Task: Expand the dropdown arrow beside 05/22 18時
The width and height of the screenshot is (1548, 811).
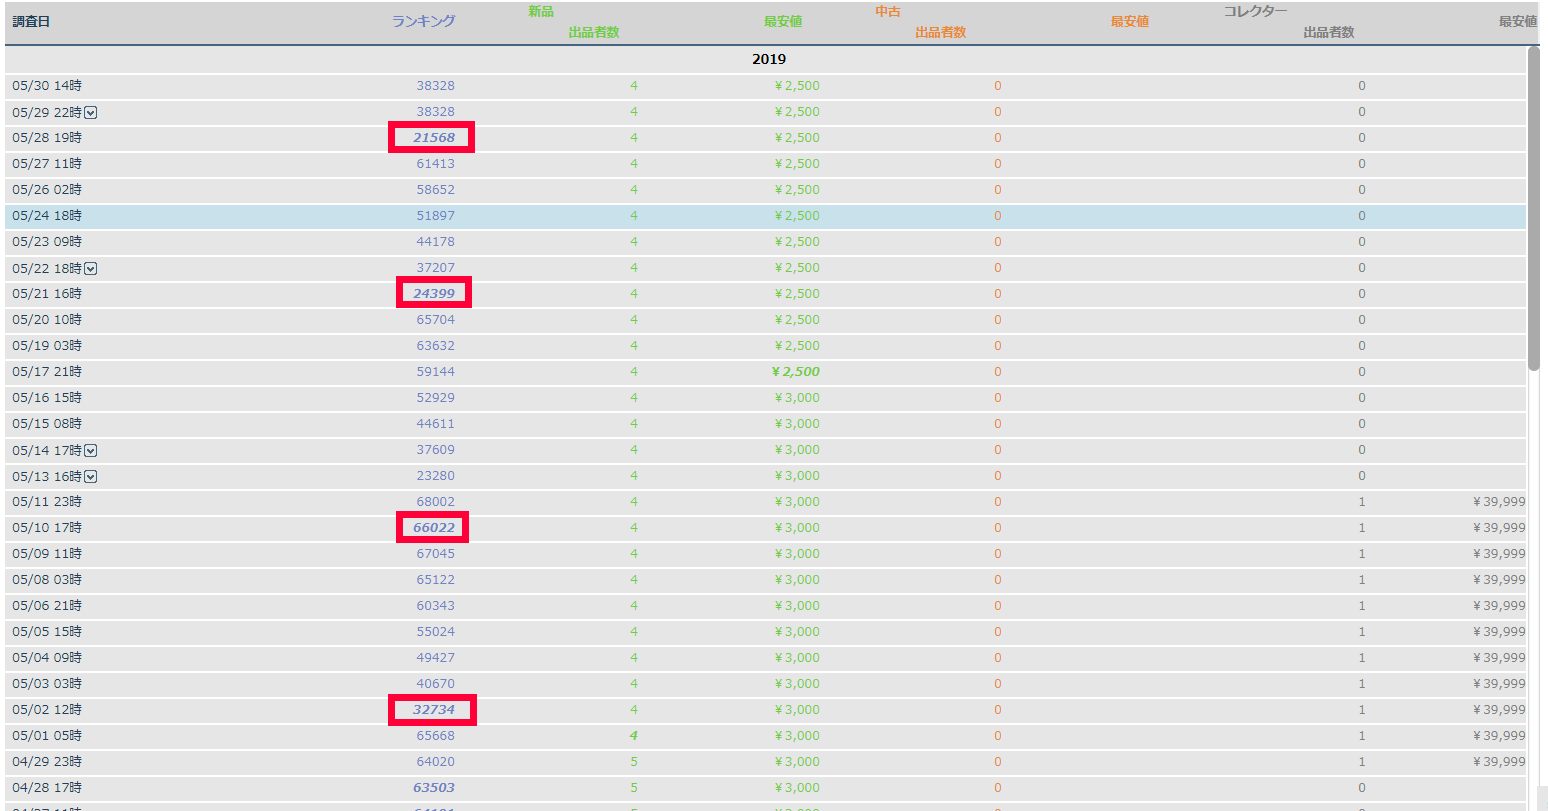Action: pyautogui.click(x=91, y=269)
